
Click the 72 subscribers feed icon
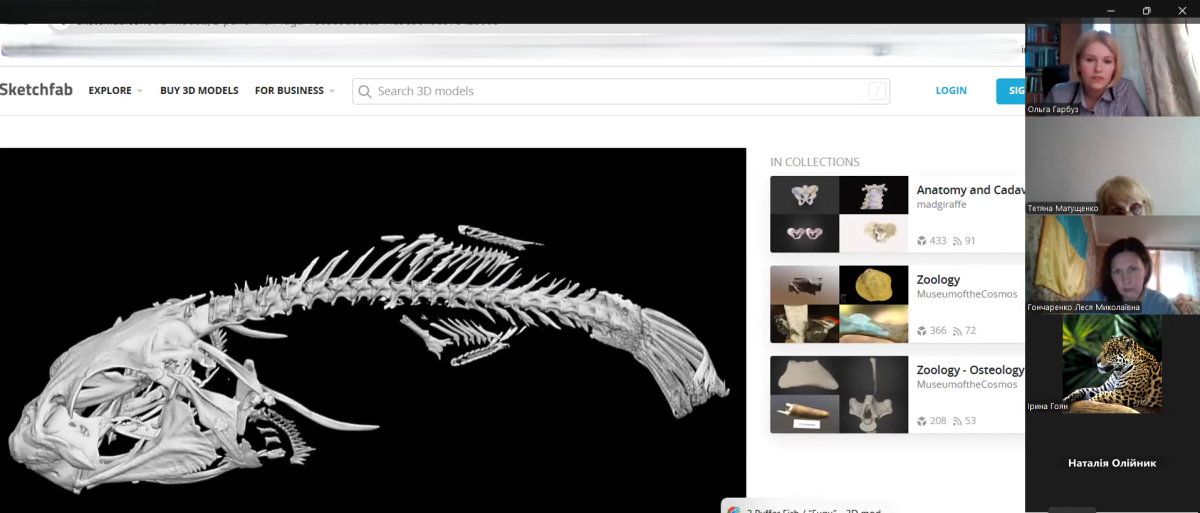(x=957, y=331)
